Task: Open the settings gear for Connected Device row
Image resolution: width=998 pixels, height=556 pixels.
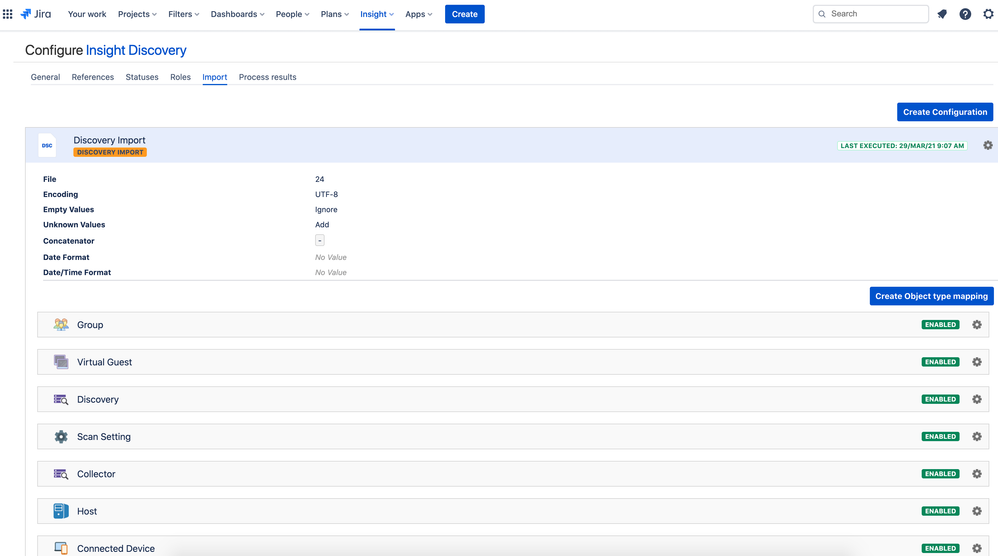Action: click(977, 548)
